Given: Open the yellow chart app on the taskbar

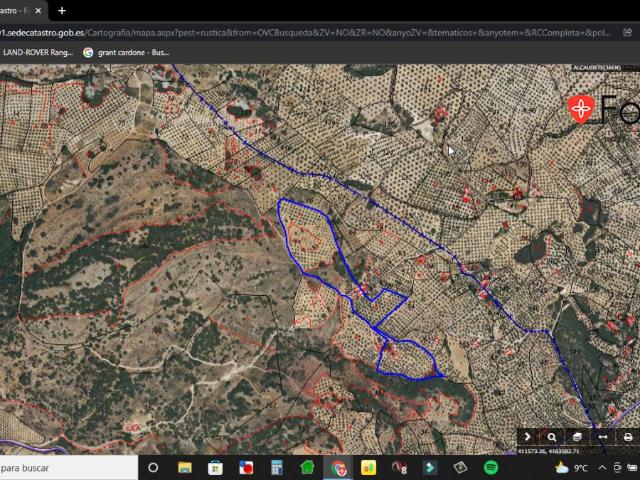Looking at the screenshot, I should coord(369,468).
